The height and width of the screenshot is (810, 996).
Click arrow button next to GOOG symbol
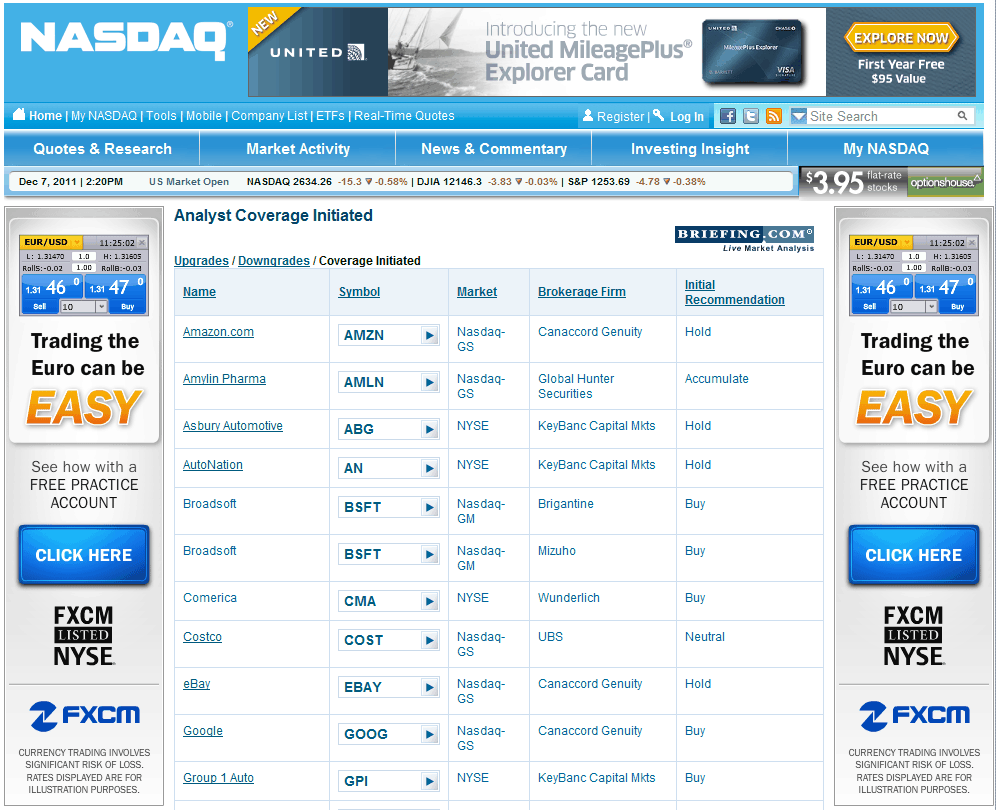coord(430,734)
